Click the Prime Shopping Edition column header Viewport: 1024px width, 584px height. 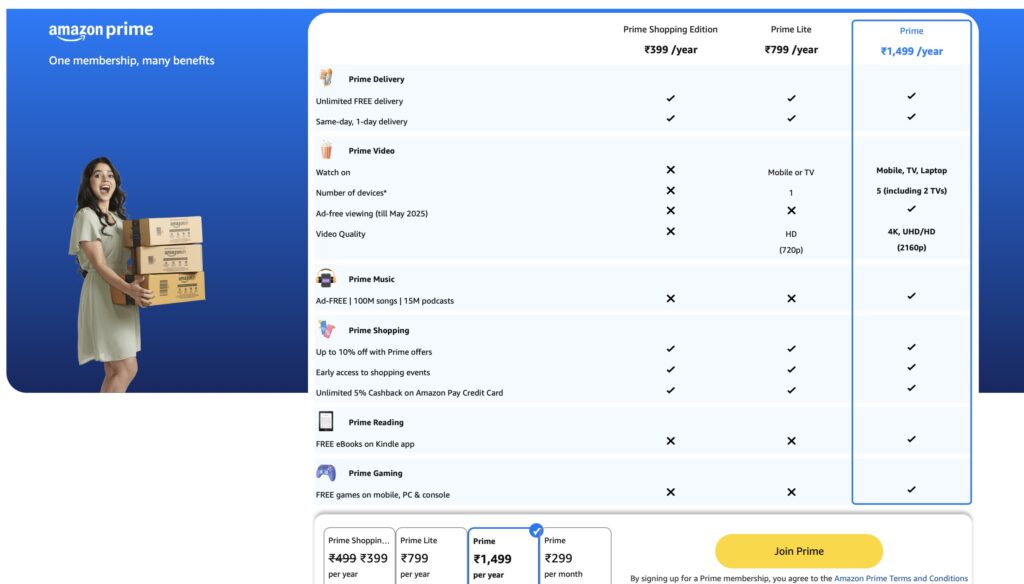point(670,29)
